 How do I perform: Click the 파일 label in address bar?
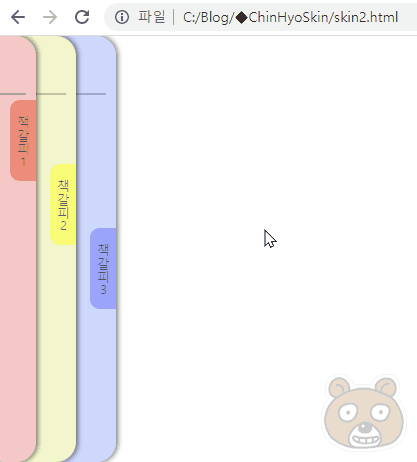[152, 17]
